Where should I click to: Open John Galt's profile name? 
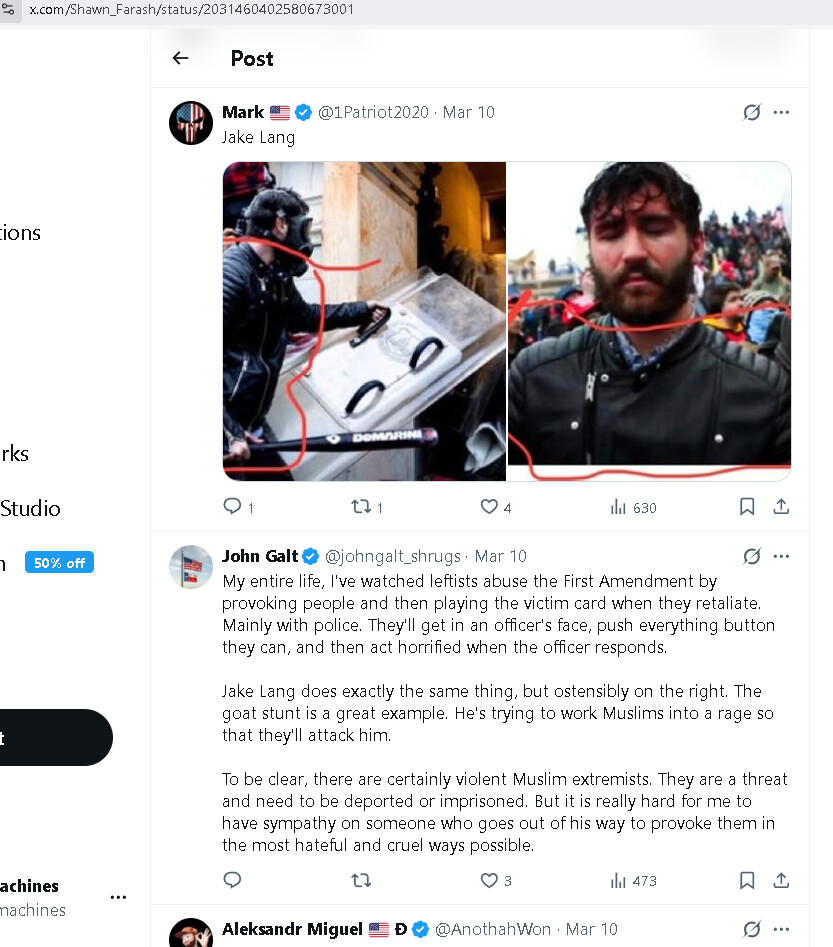pos(260,556)
